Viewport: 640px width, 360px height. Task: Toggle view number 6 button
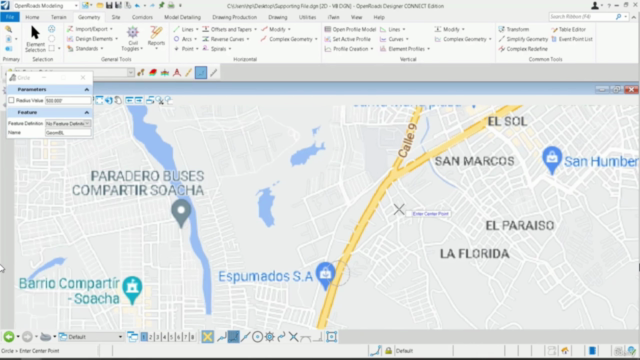tap(178, 337)
